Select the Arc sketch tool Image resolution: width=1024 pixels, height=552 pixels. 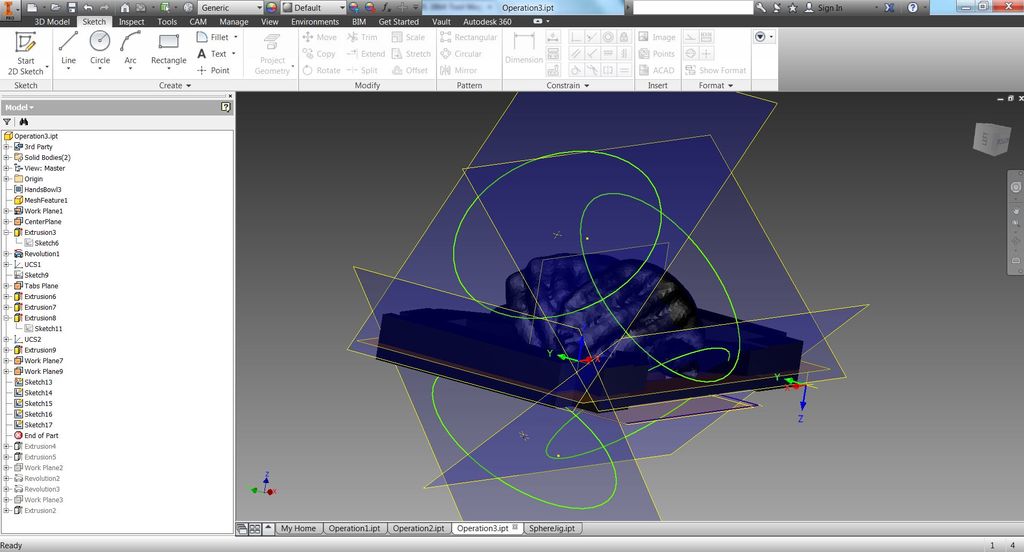(x=131, y=50)
